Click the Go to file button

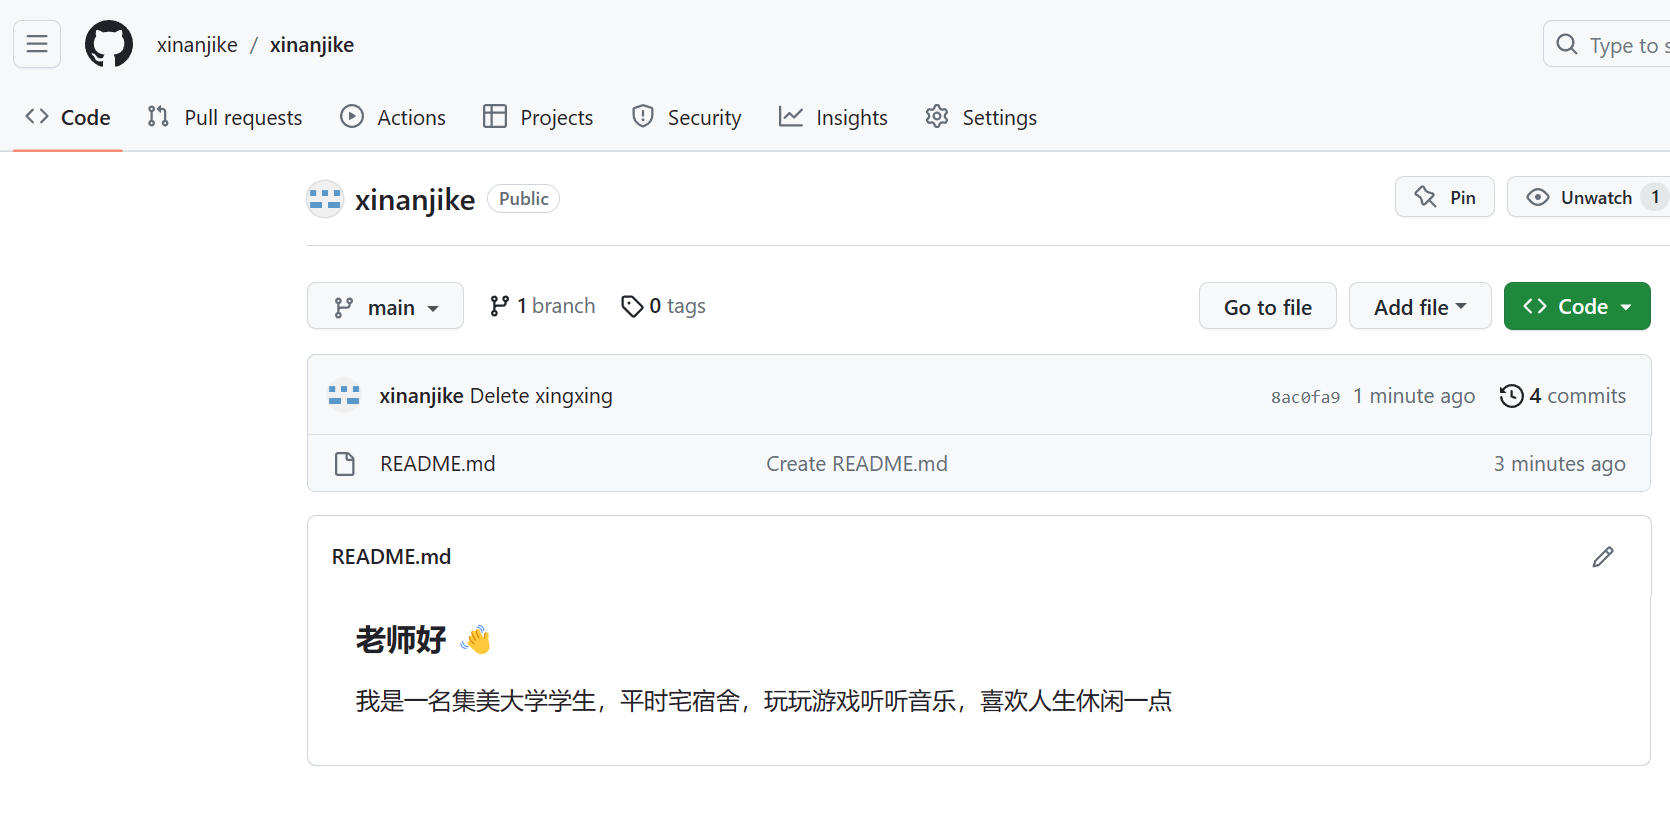(x=1267, y=307)
